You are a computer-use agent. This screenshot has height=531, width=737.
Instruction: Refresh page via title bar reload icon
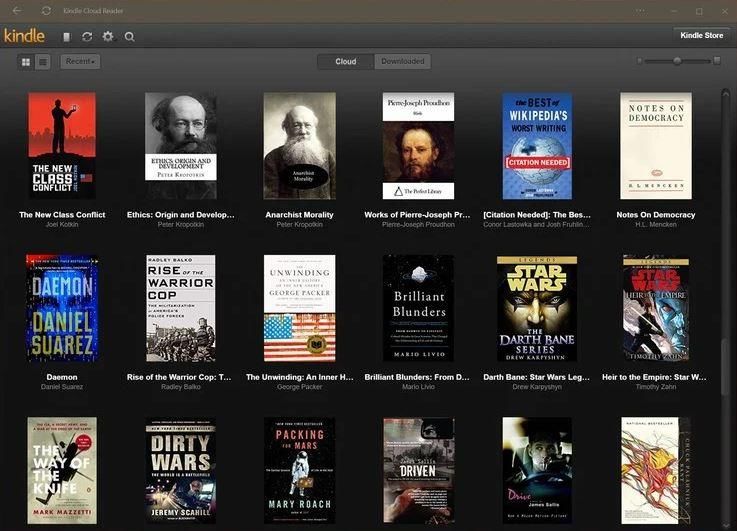(46, 10)
